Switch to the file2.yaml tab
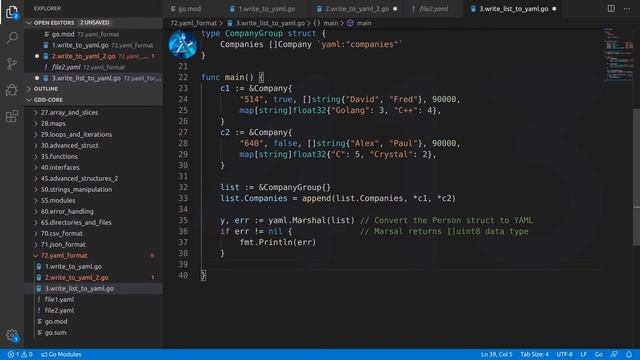640x360 pixels. pos(433,9)
